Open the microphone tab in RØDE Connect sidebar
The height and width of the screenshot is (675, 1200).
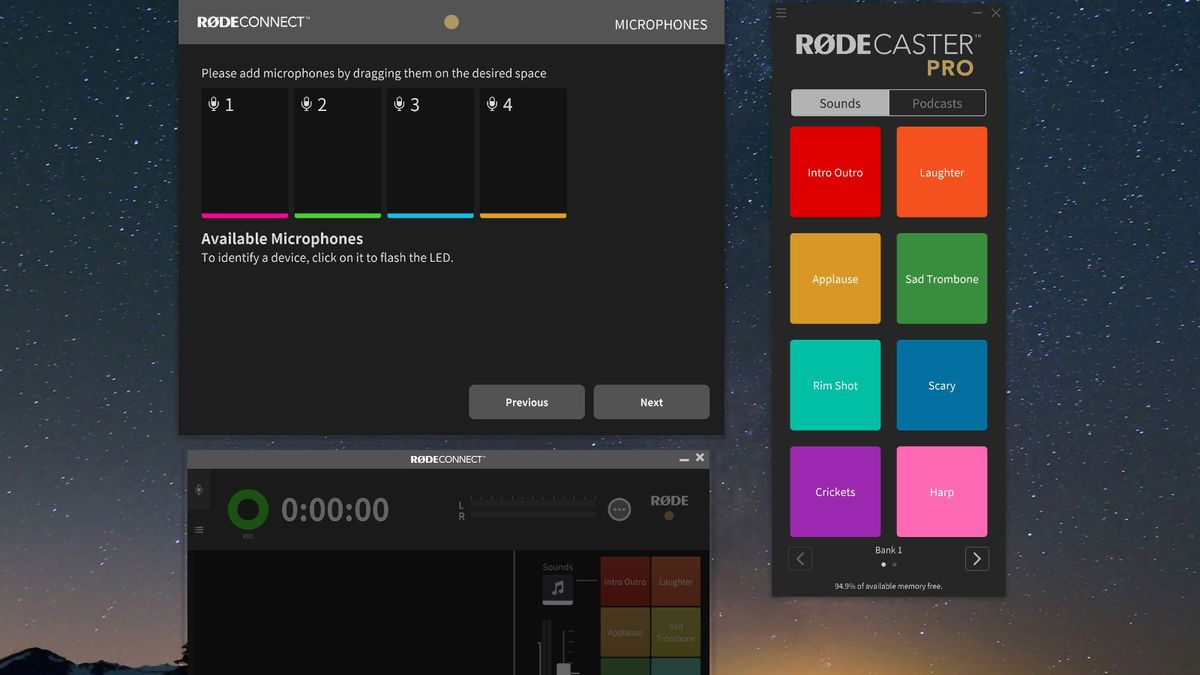(x=199, y=489)
